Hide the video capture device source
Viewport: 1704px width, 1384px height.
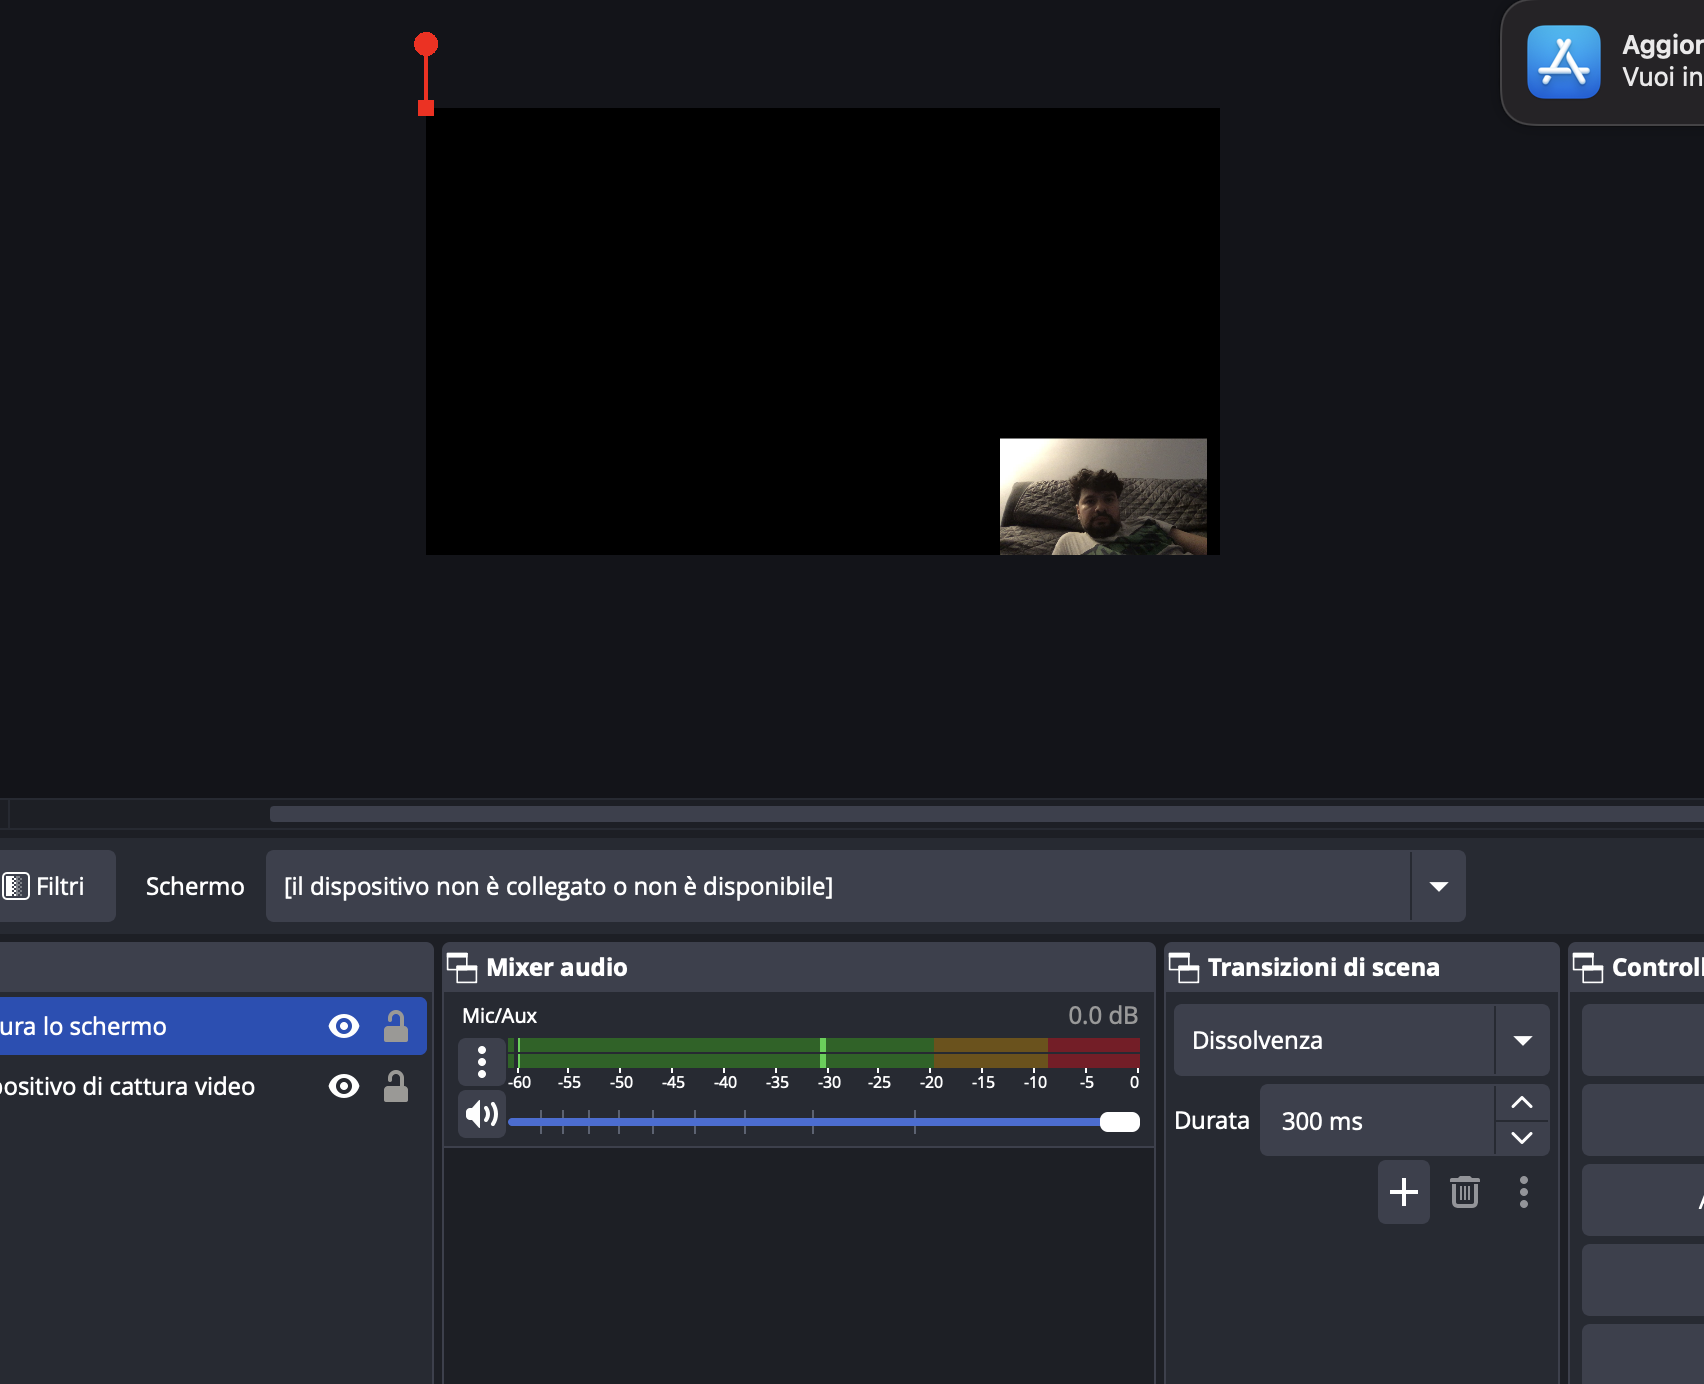pos(344,1086)
